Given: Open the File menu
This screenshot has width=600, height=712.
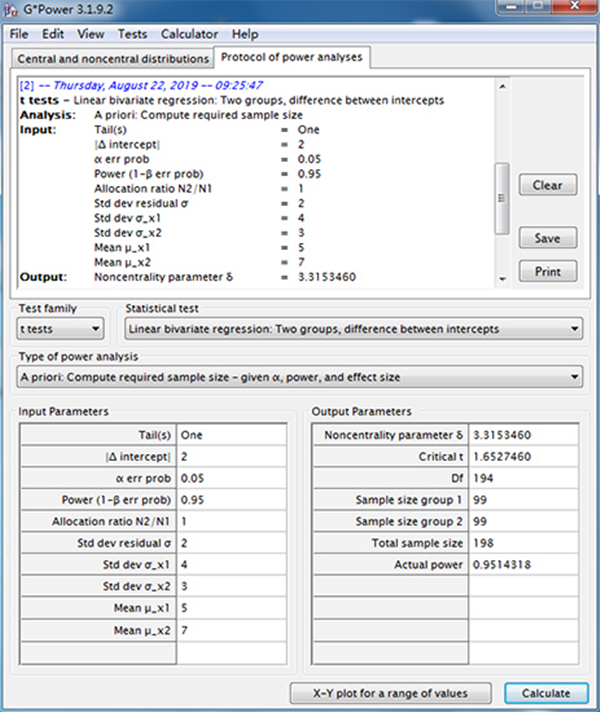Looking at the screenshot, I should coord(20,34).
